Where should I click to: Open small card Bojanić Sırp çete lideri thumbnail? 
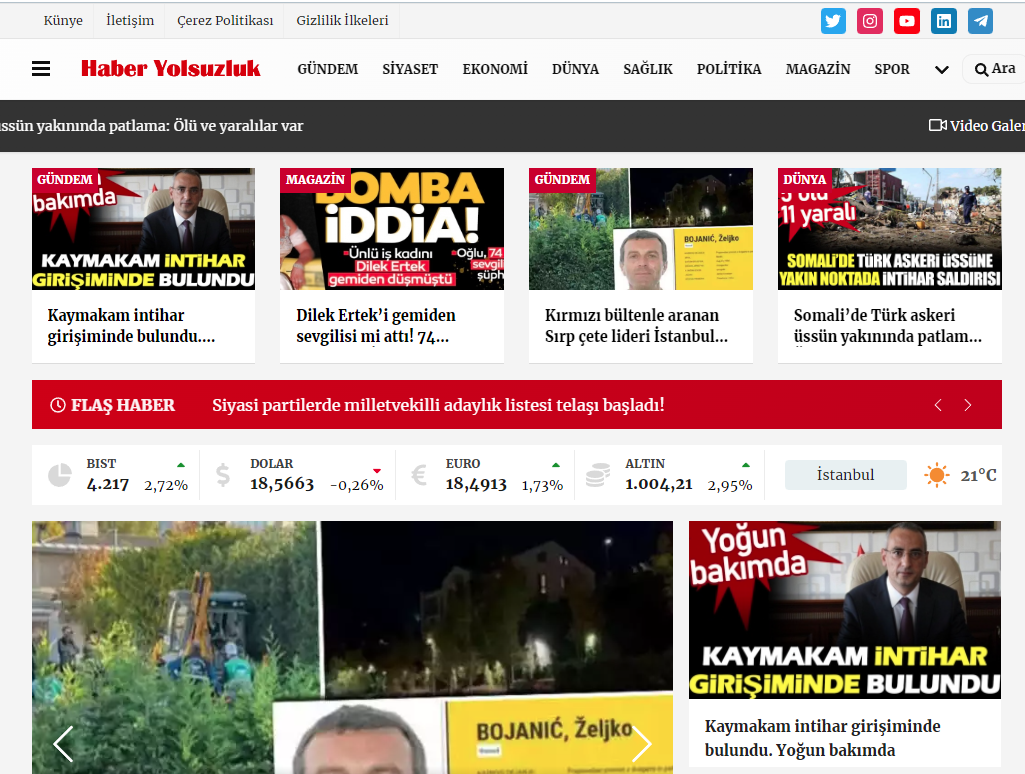(x=641, y=229)
